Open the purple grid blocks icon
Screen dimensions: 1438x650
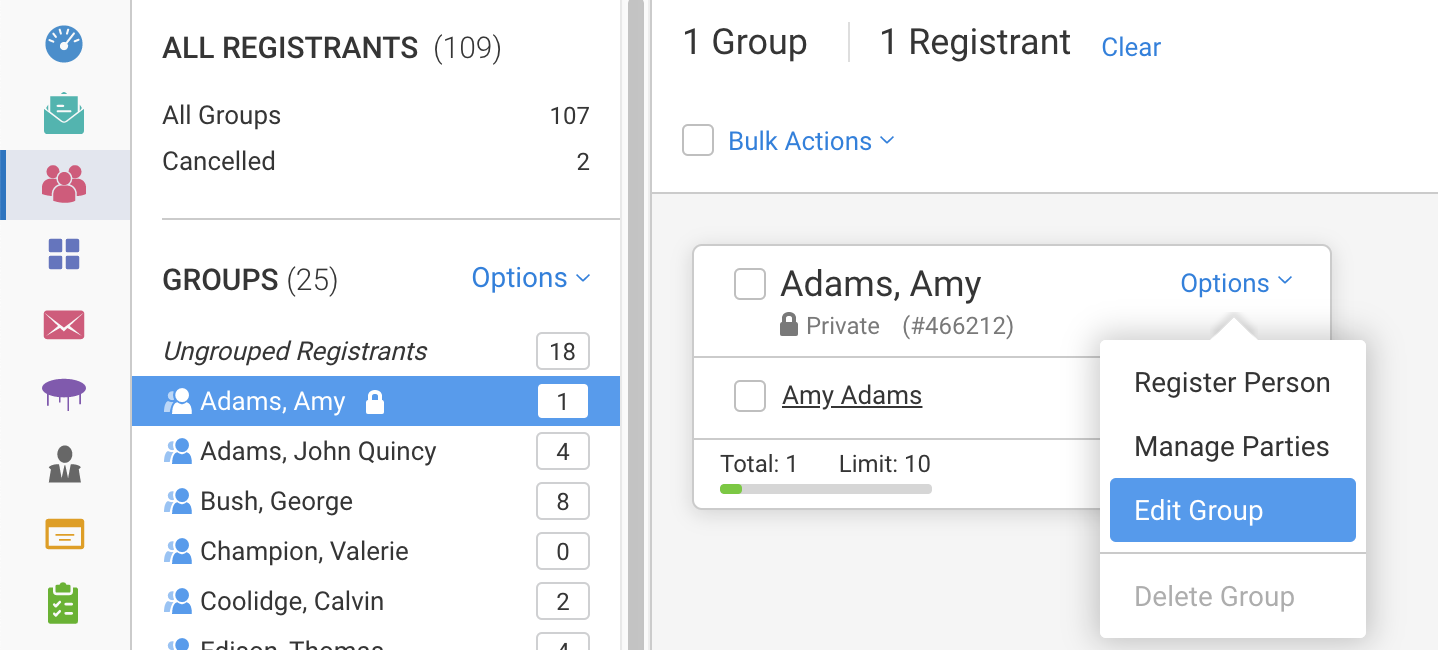tap(64, 254)
